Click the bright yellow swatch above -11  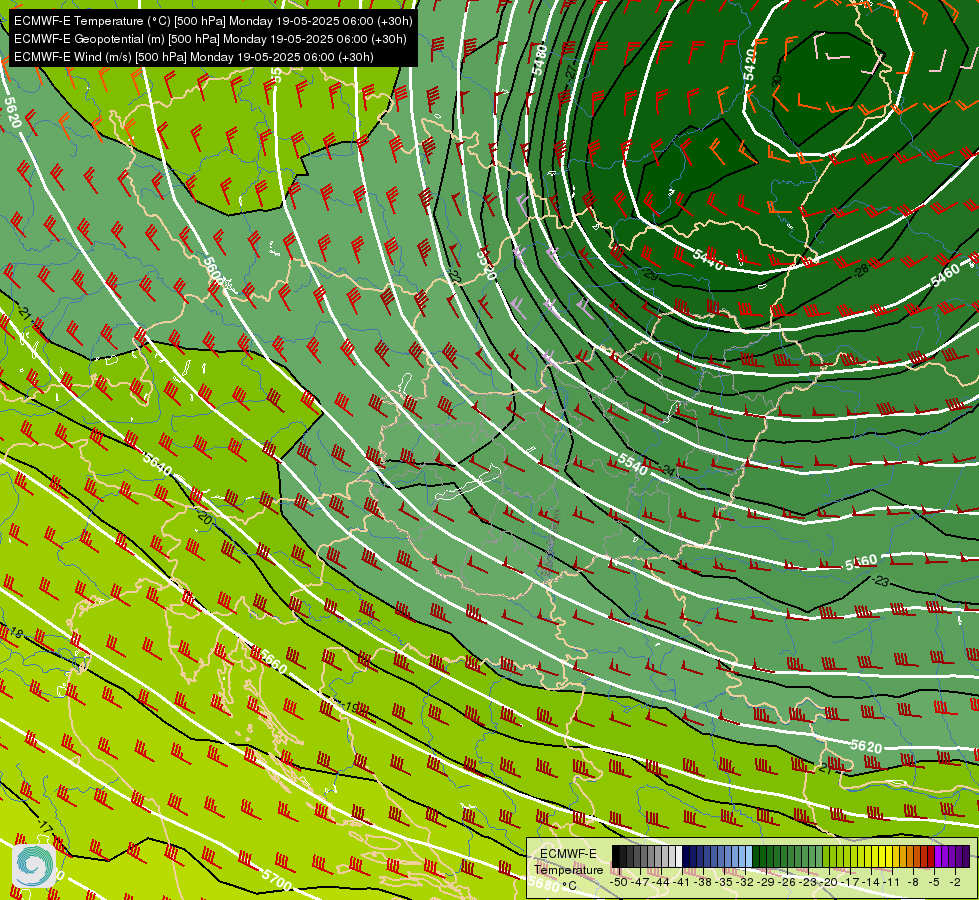click(x=889, y=856)
